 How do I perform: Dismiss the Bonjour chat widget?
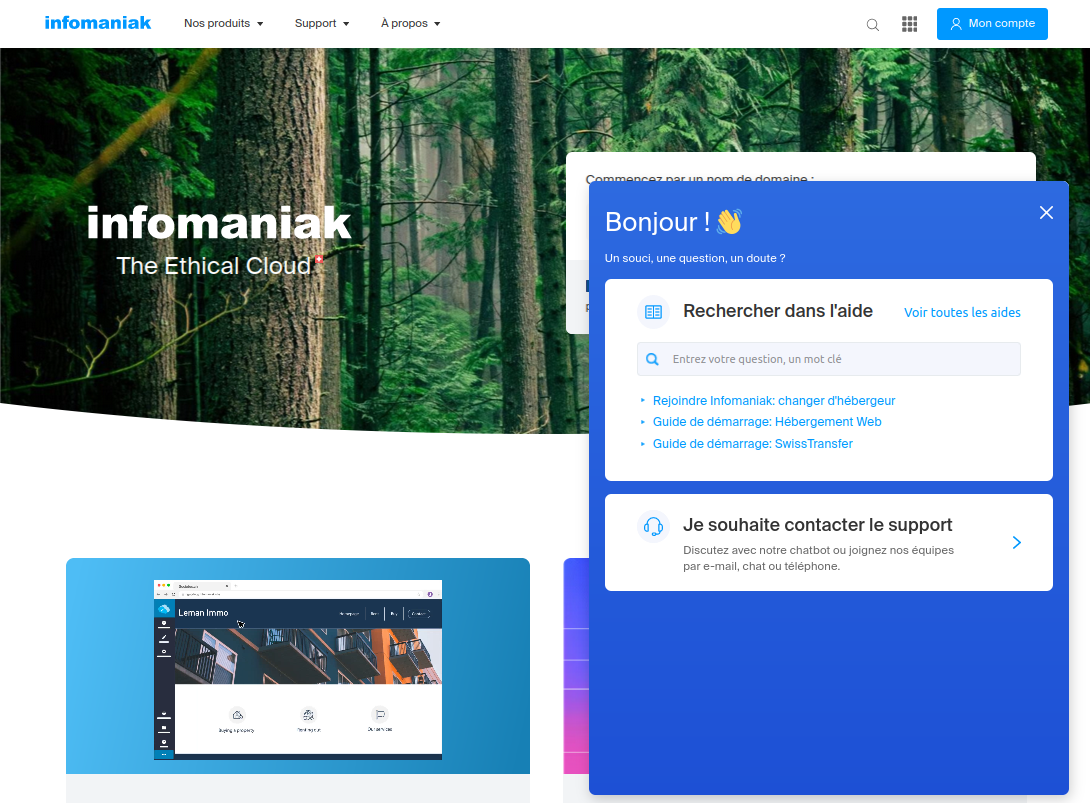(x=1046, y=212)
